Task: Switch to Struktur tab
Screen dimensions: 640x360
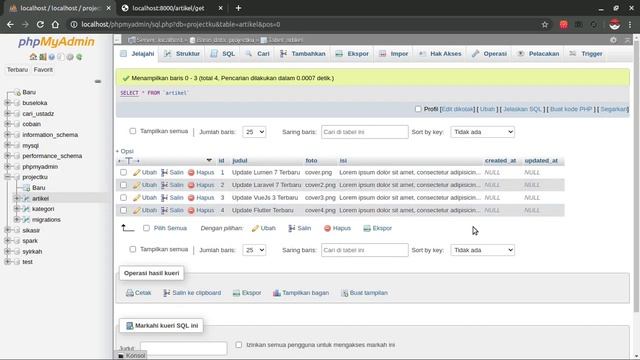Action: 182,53
